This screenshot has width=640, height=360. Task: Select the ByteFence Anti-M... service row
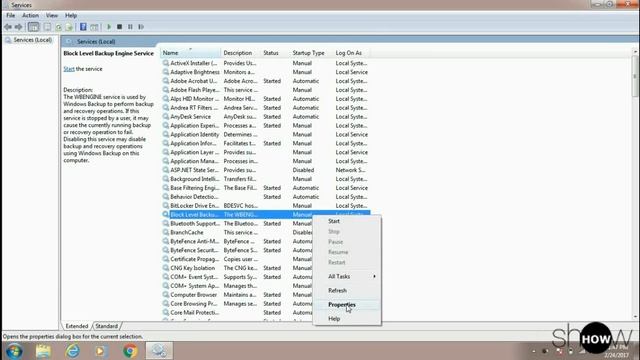tap(237, 242)
